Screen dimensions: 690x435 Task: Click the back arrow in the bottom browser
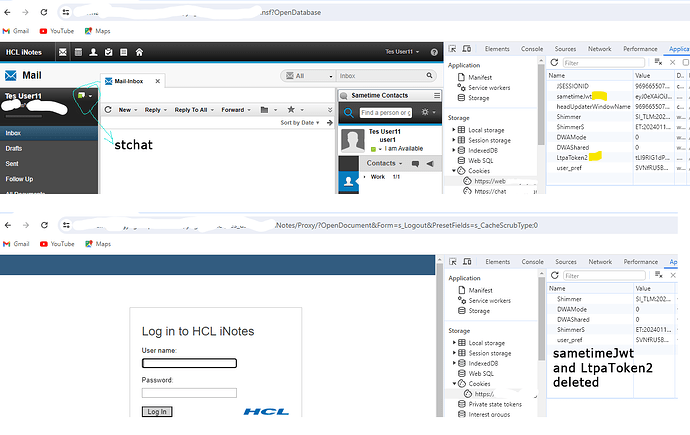[x=7, y=225]
